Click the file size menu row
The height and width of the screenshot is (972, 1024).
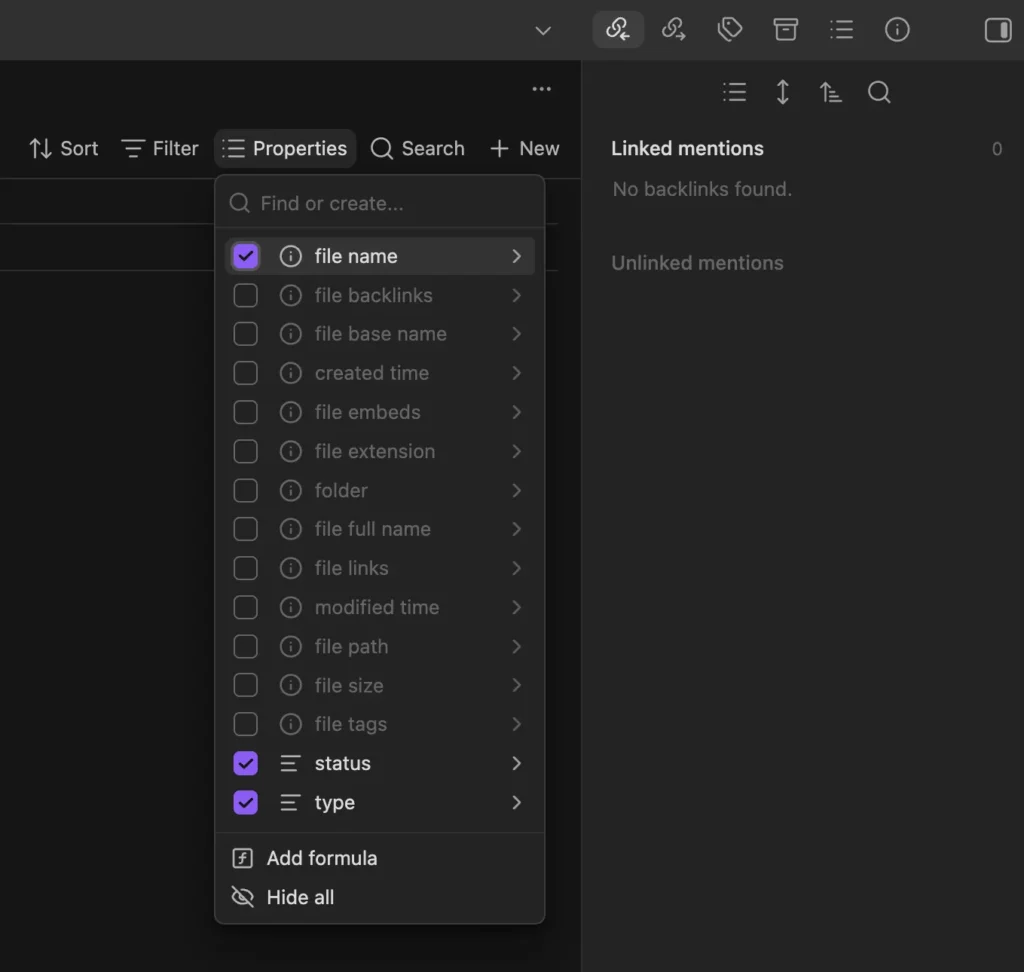[x=379, y=685]
